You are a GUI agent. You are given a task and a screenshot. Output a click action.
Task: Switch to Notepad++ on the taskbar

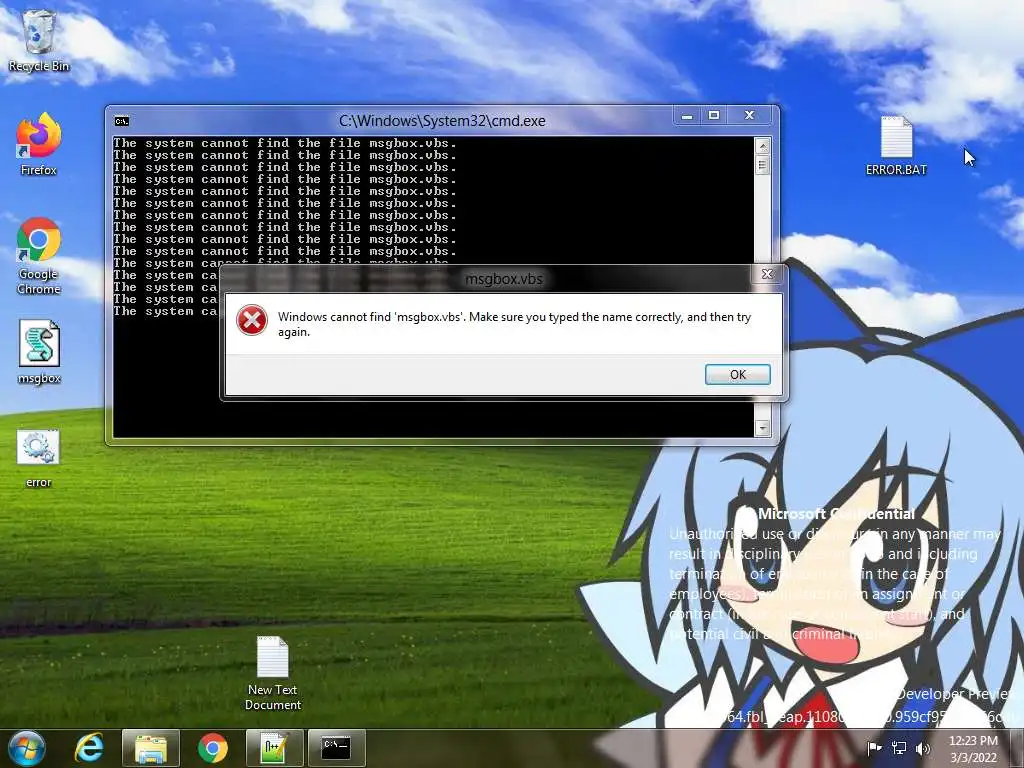274,748
